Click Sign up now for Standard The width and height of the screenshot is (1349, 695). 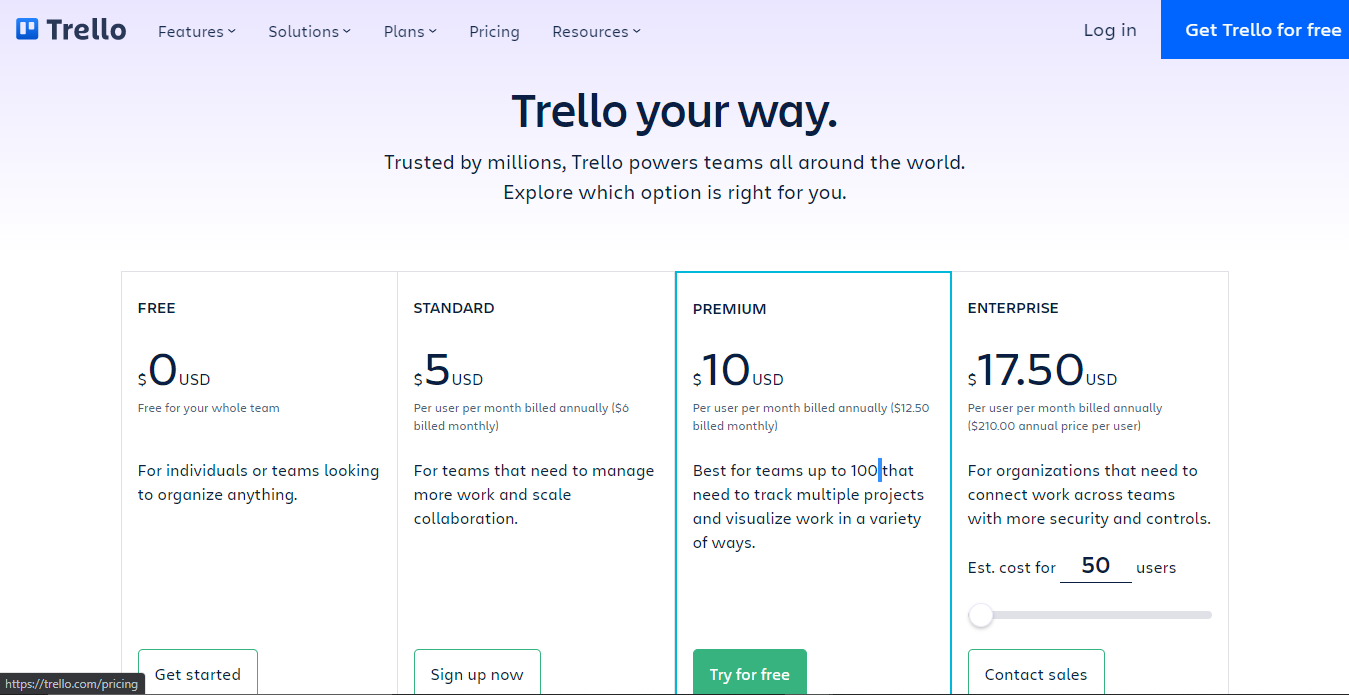pyautogui.click(x=477, y=673)
